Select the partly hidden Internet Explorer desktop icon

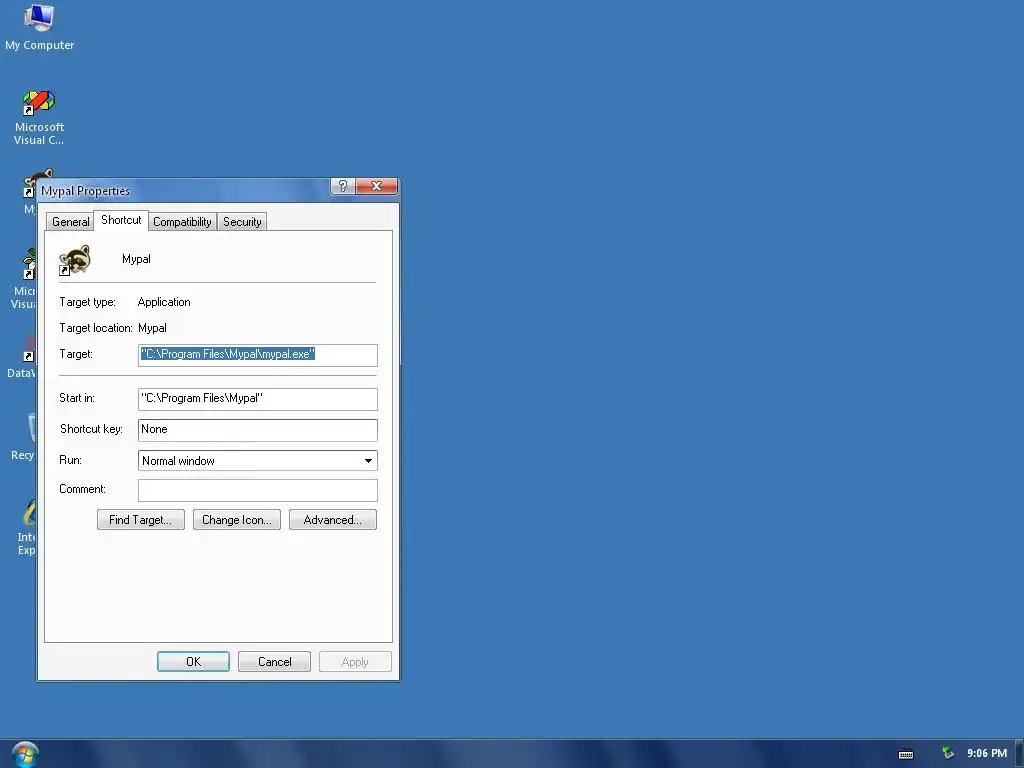[x=26, y=528]
